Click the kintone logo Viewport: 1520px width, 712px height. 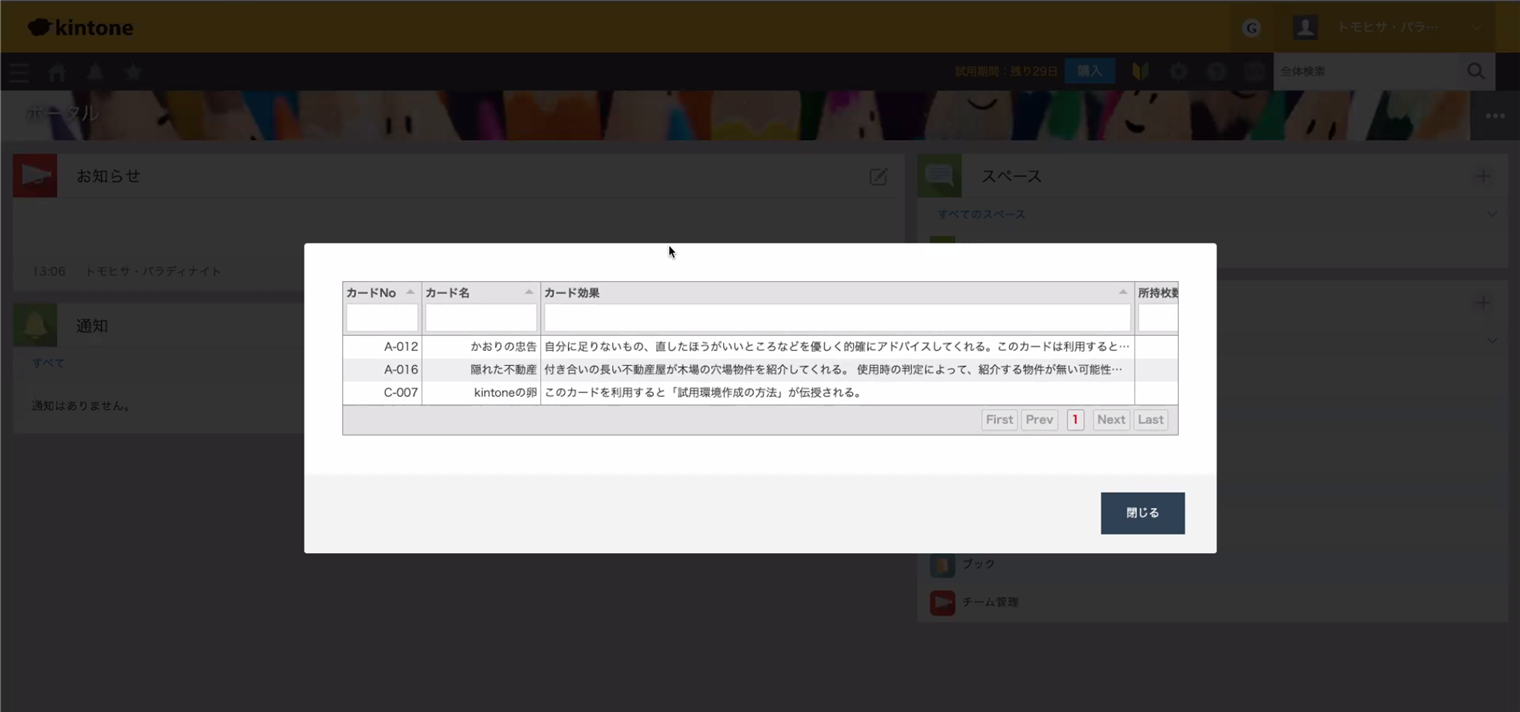pyautogui.click(x=80, y=27)
